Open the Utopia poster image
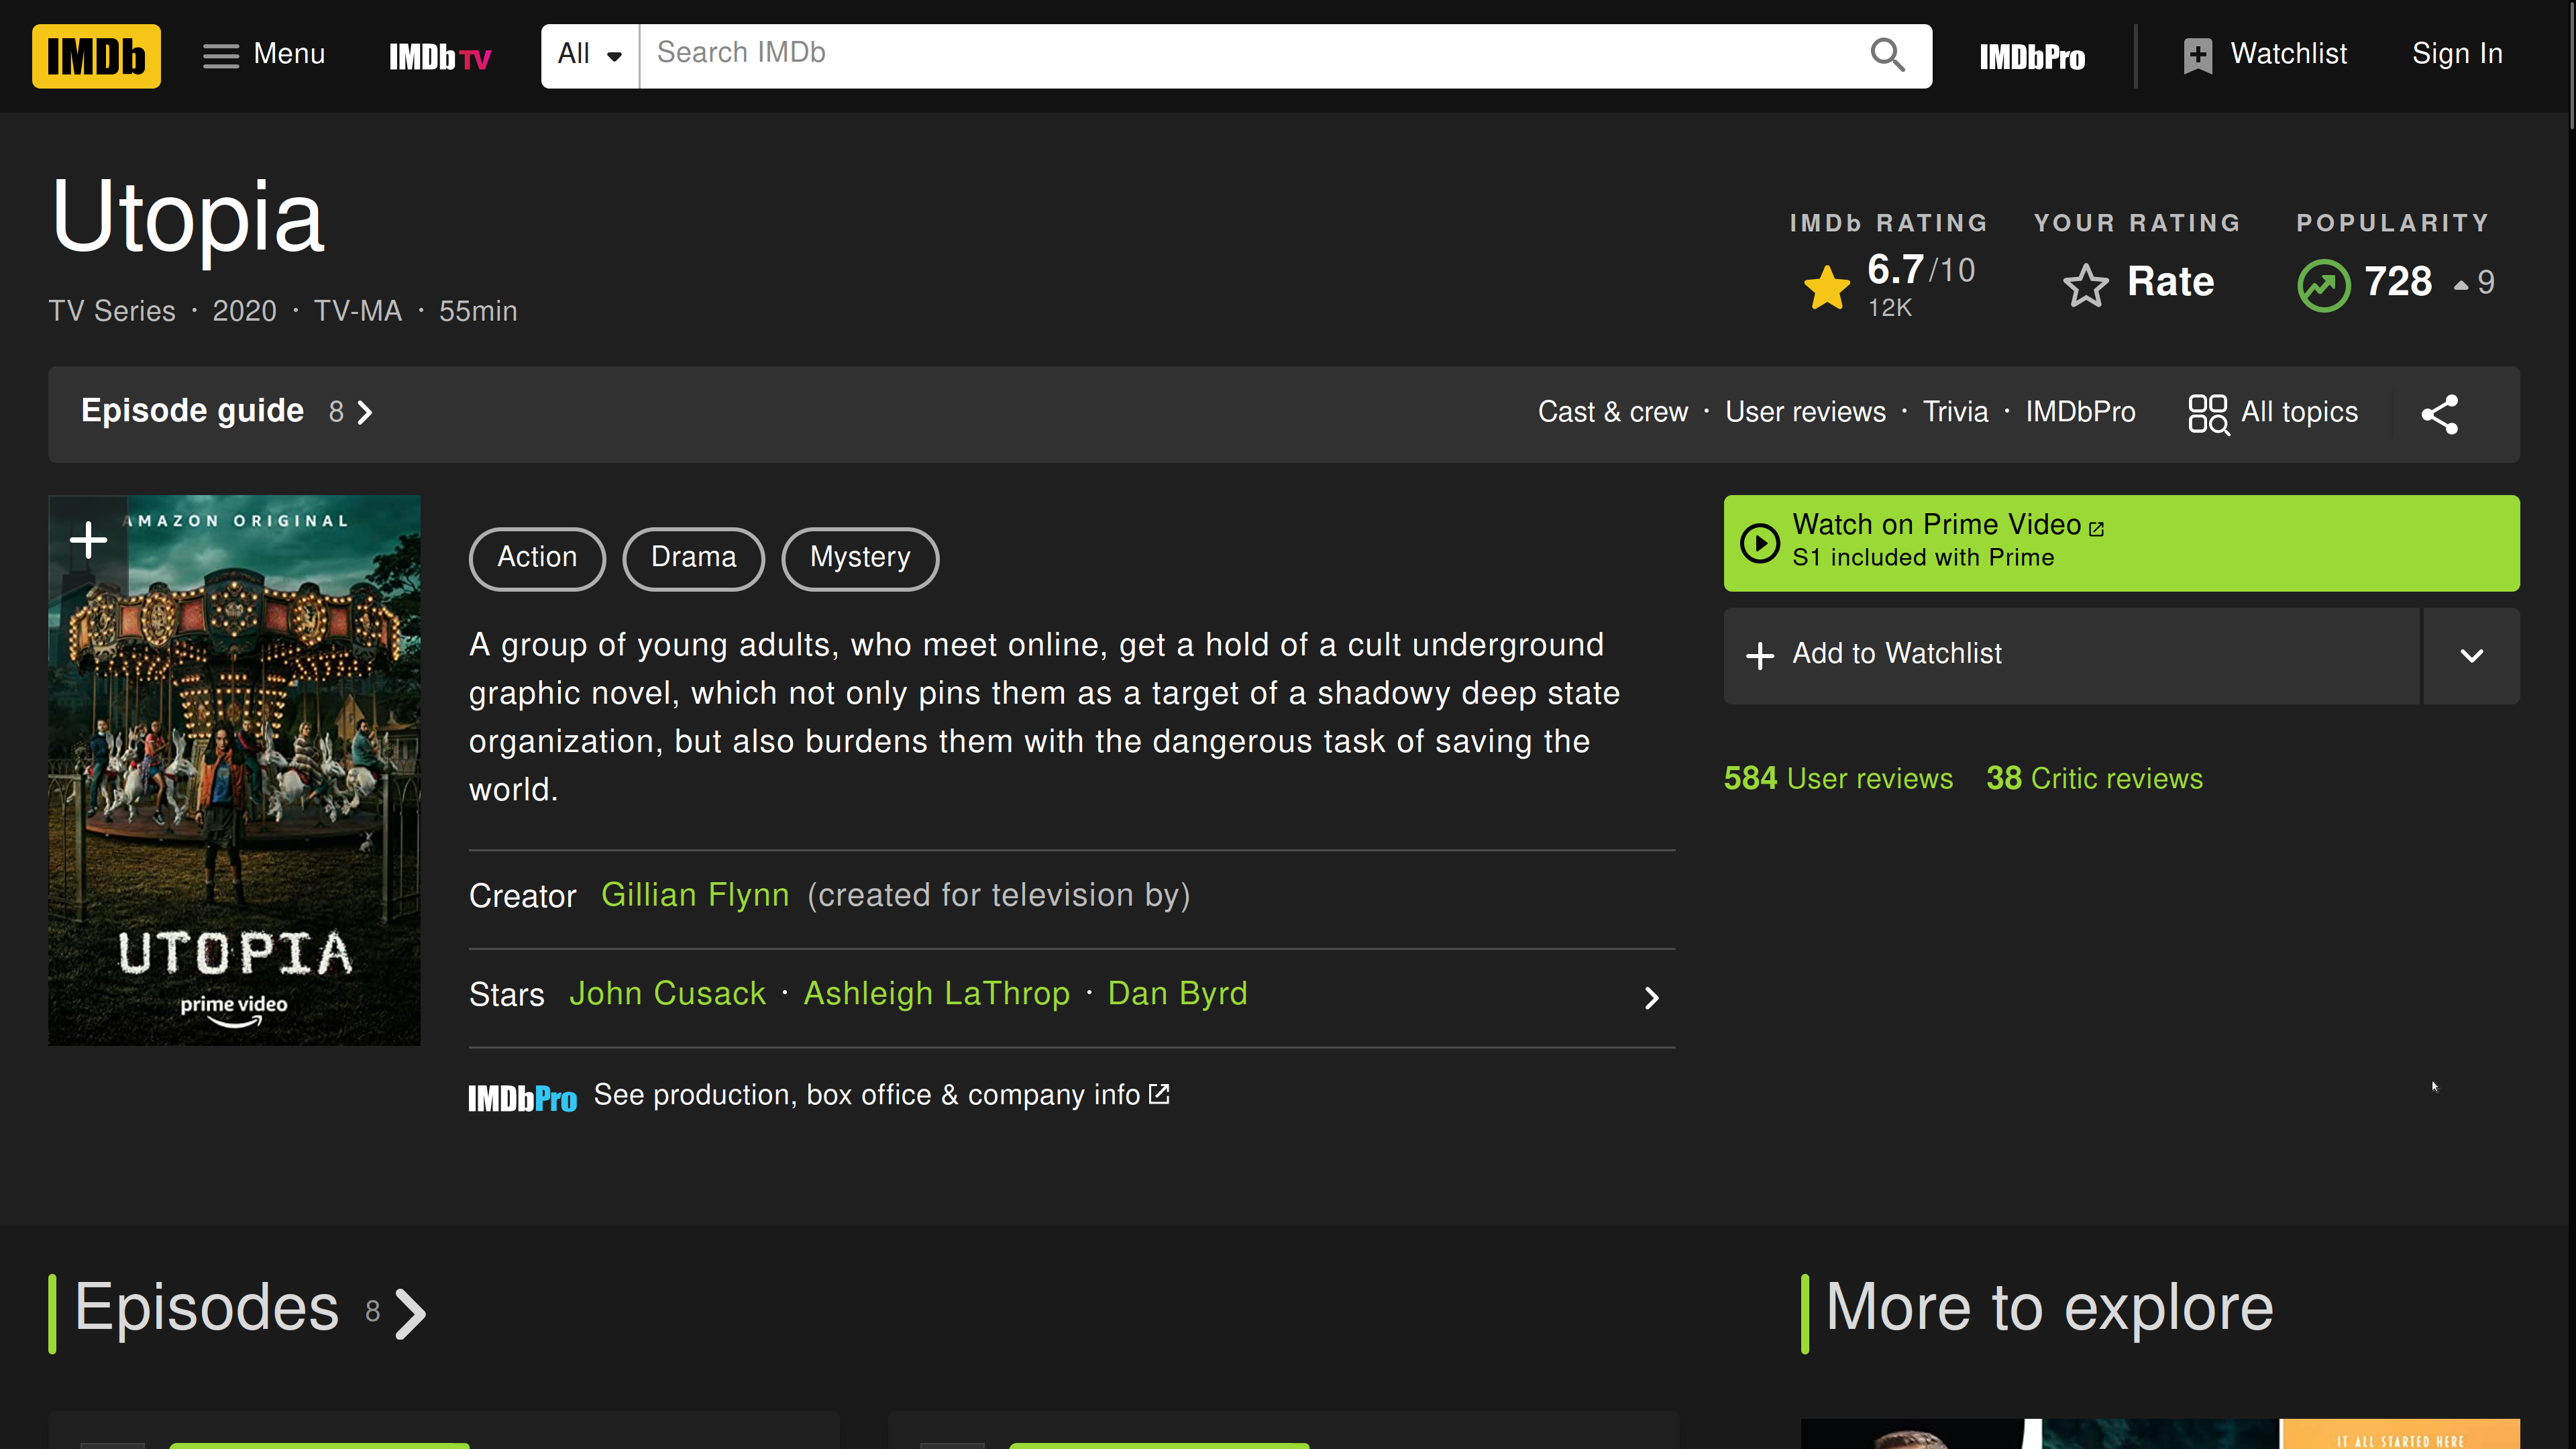The image size is (2576, 1449). (x=234, y=770)
